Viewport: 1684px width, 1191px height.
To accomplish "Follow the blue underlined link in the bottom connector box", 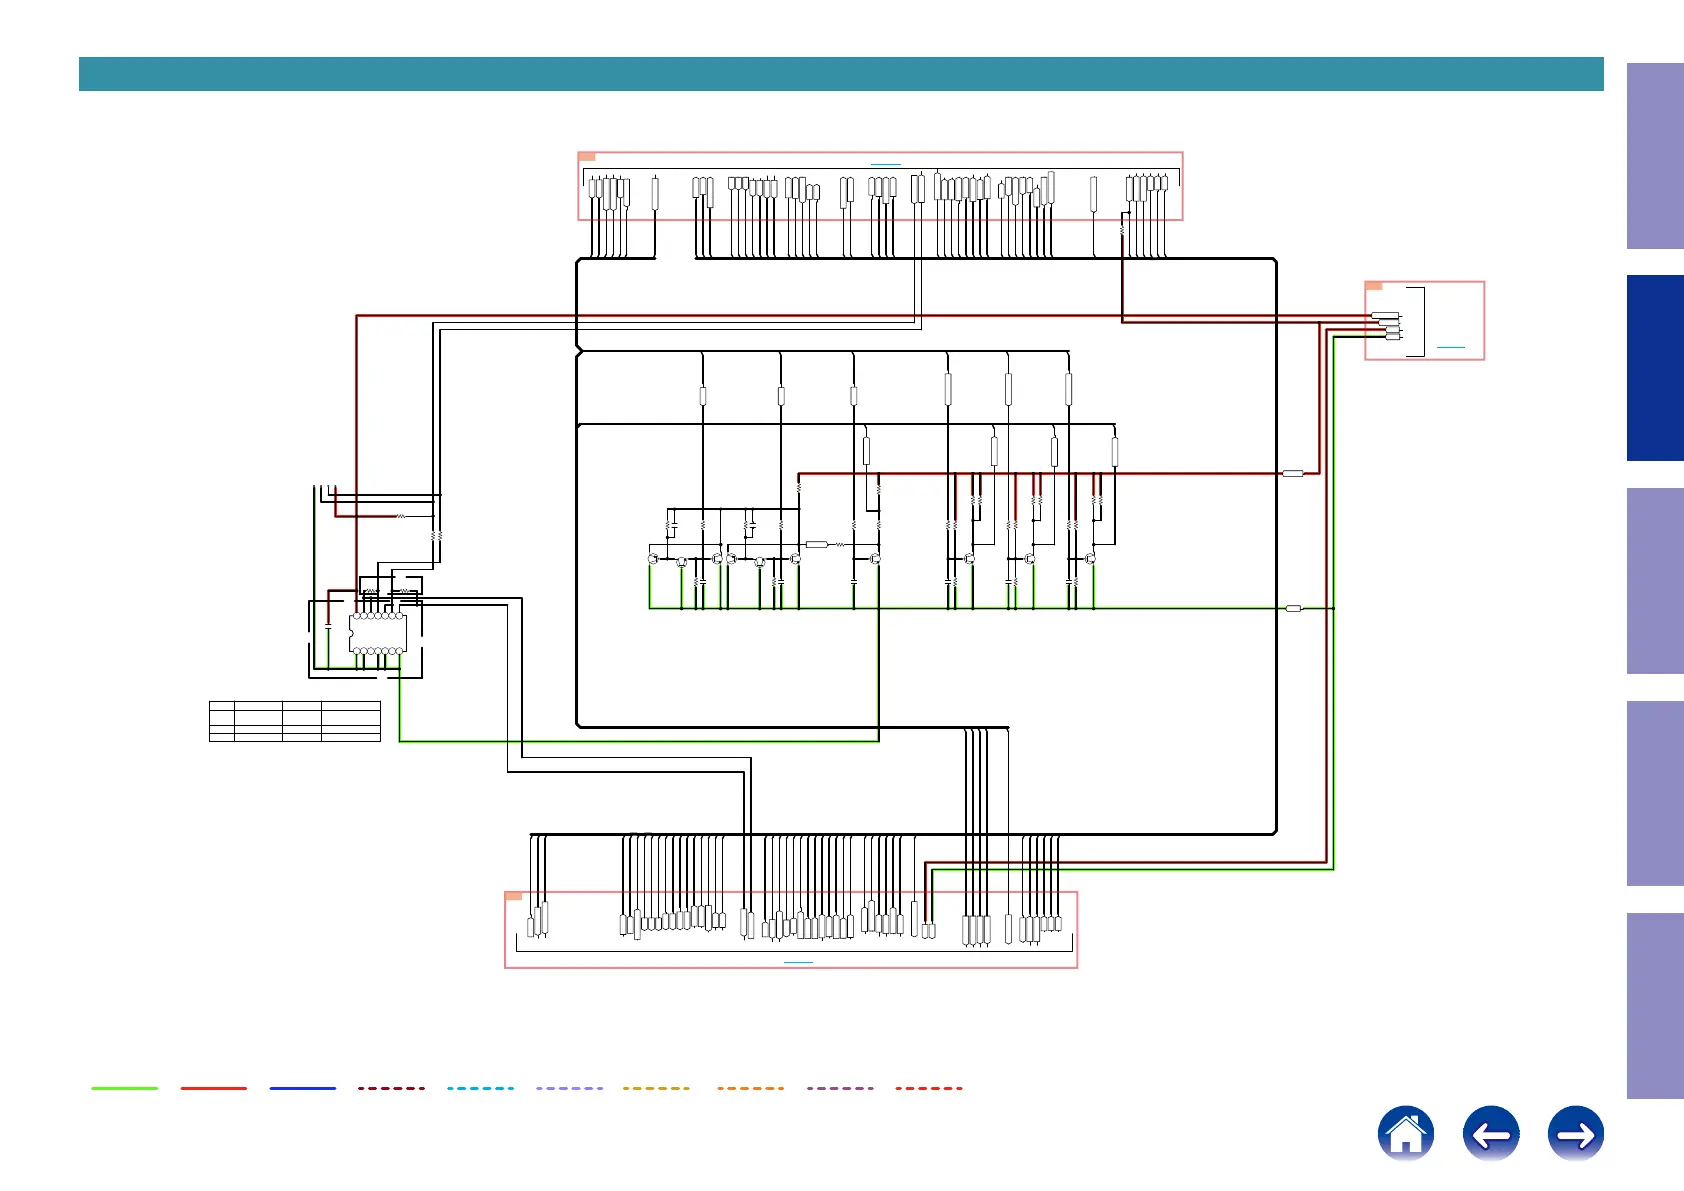I will coord(798,962).
